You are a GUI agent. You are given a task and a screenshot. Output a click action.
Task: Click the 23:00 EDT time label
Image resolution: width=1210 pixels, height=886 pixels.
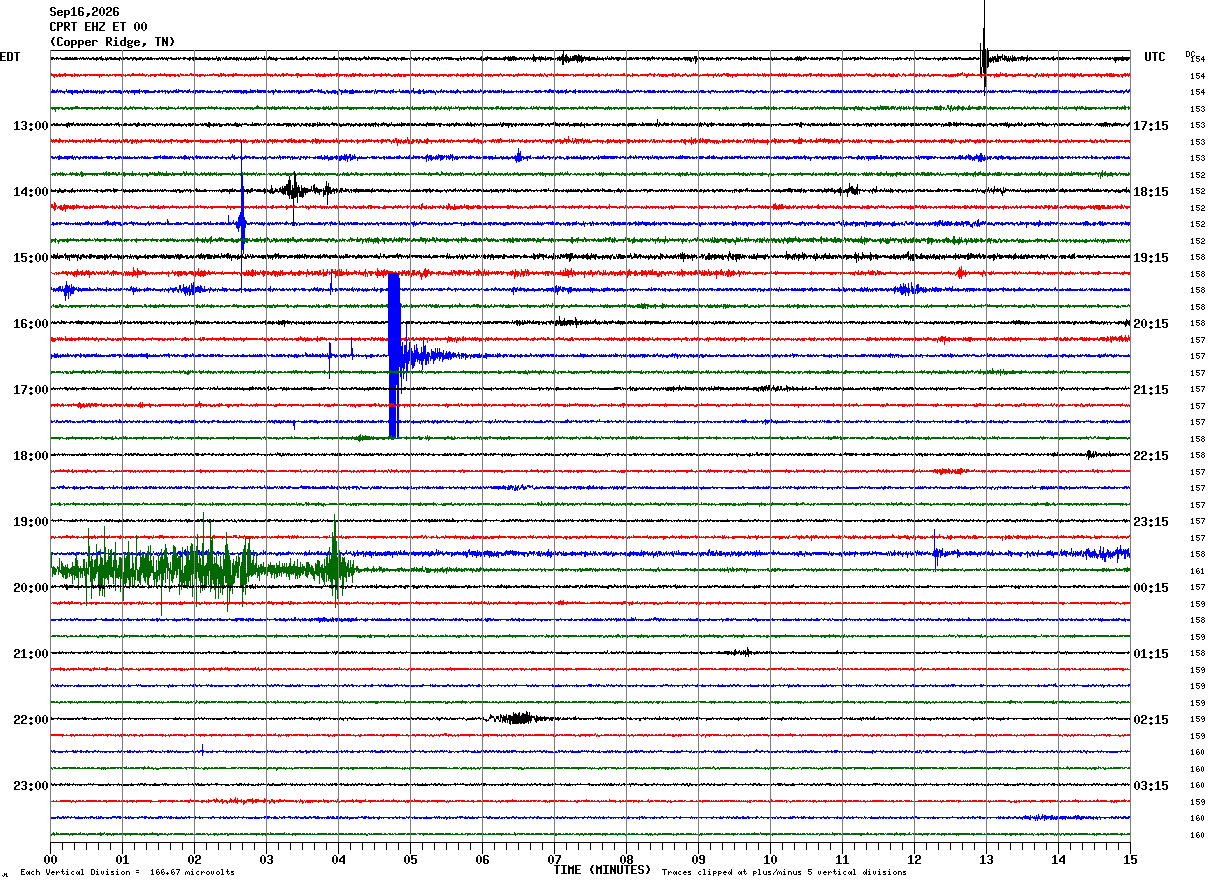pos(30,786)
